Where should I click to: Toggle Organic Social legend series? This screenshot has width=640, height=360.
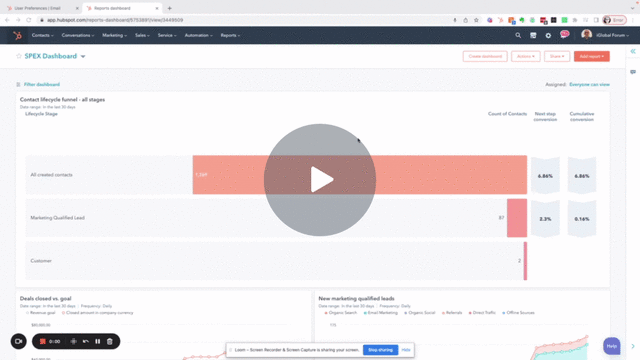tap(420, 313)
